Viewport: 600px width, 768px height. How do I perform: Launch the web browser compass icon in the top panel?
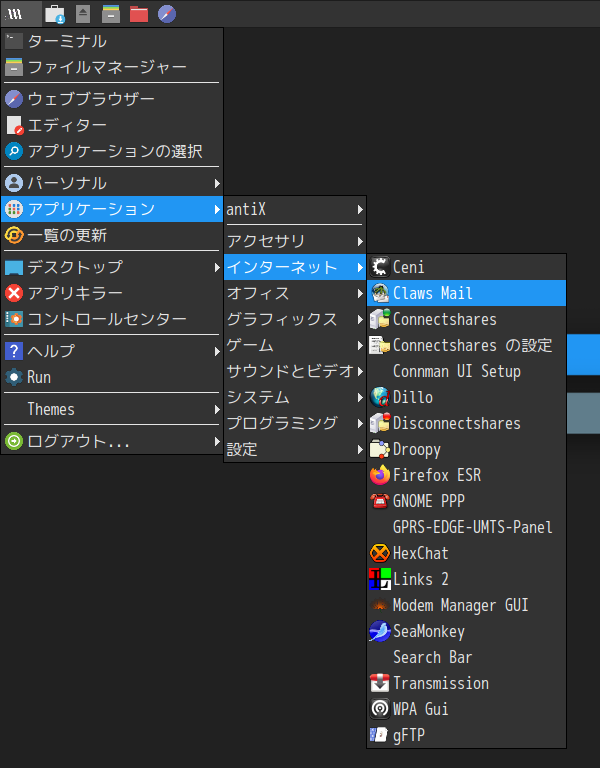click(x=167, y=14)
